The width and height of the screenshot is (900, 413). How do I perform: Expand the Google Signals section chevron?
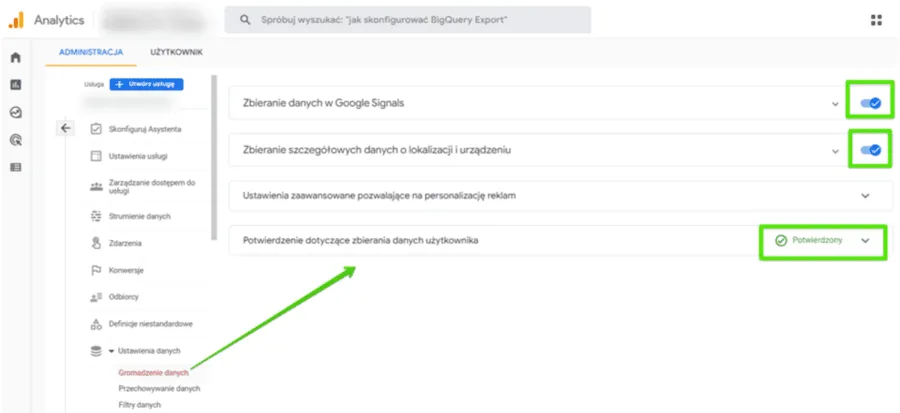[x=835, y=104]
